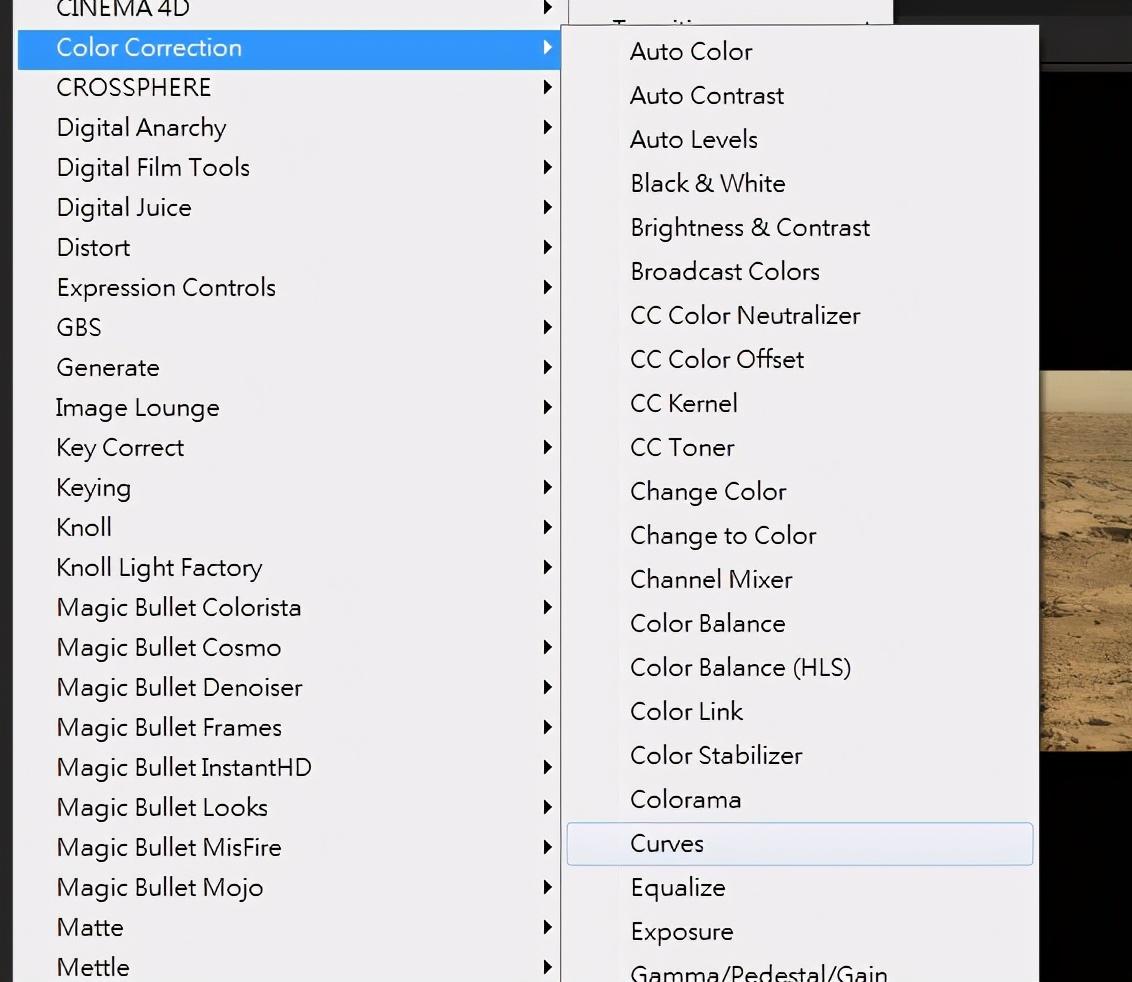The height and width of the screenshot is (982, 1132).
Task: Open the Digital Anarchy plugin category
Action: (x=142, y=128)
